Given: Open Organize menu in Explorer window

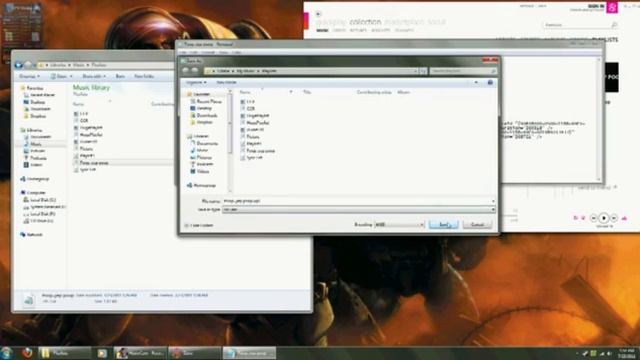Looking at the screenshot, I should [29, 76].
